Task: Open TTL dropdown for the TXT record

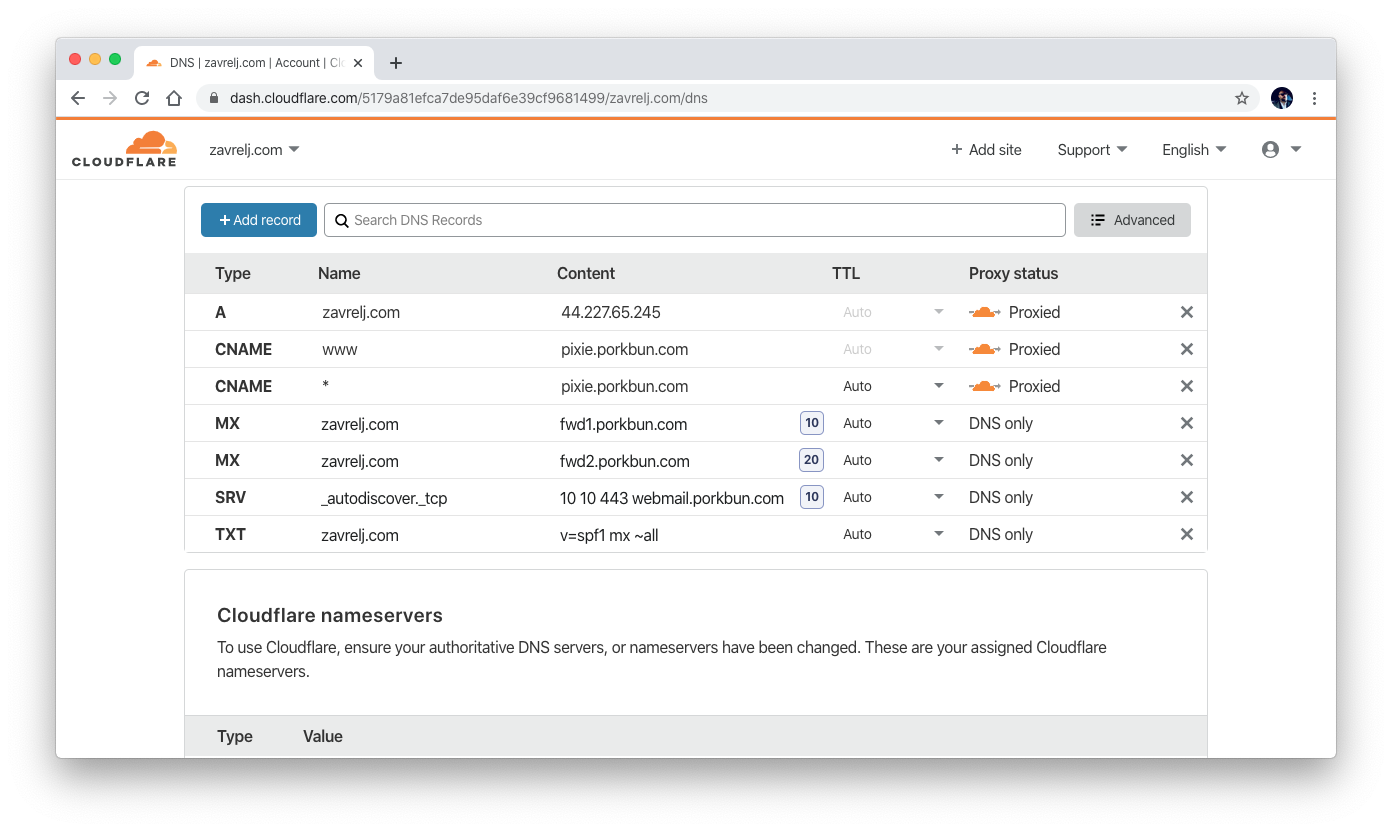Action: [x=892, y=534]
